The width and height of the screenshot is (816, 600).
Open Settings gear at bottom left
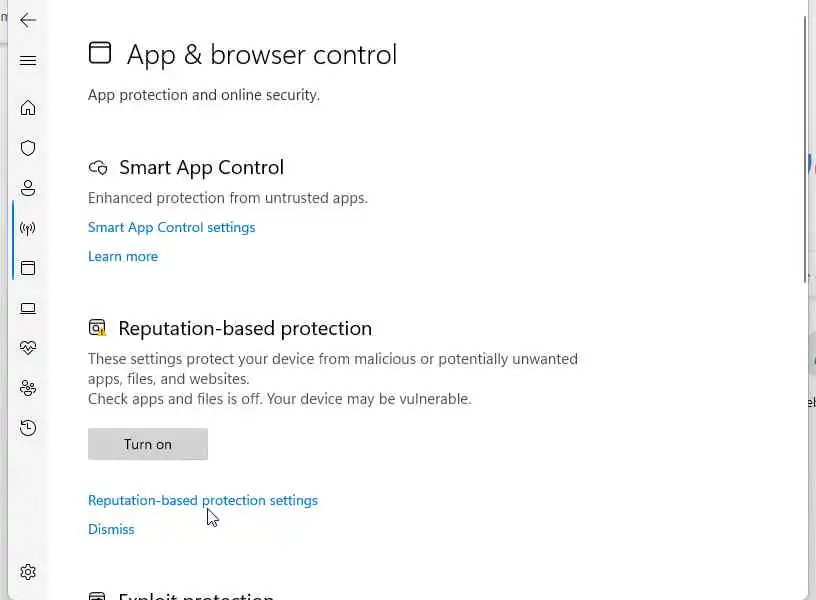pyautogui.click(x=28, y=572)
